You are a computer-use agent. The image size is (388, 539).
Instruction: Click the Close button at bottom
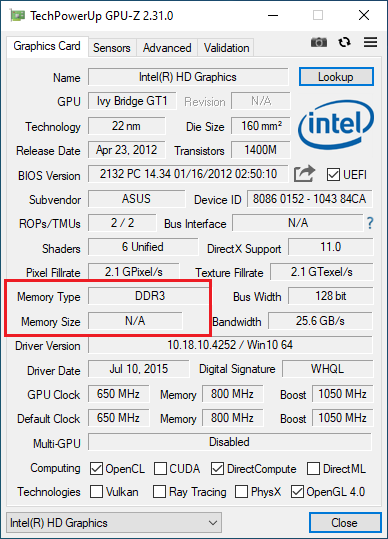pos(345,523)
